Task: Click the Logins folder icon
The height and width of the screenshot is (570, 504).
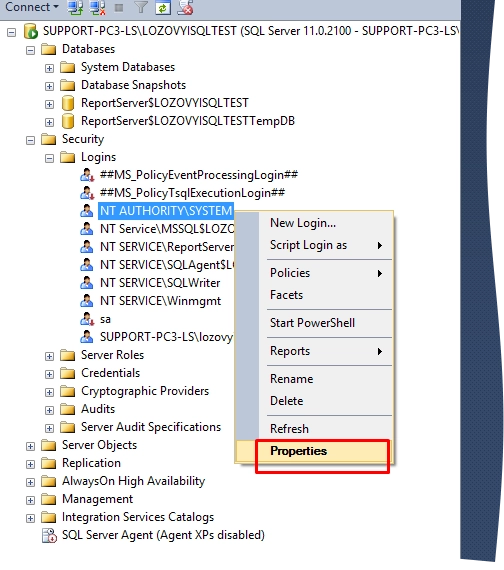Action: (x=68, y=157)
